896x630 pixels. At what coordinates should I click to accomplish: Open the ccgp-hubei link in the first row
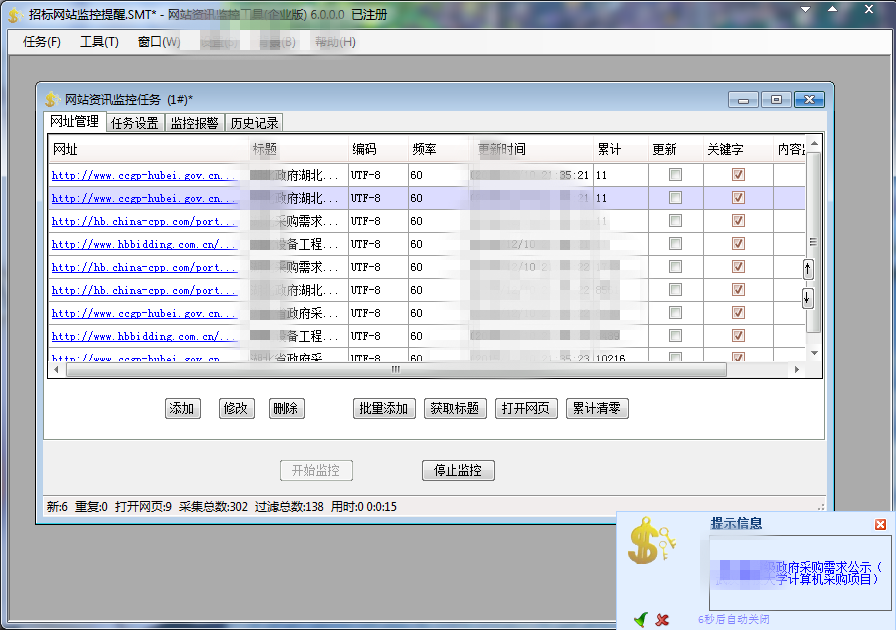click(143, 176)
